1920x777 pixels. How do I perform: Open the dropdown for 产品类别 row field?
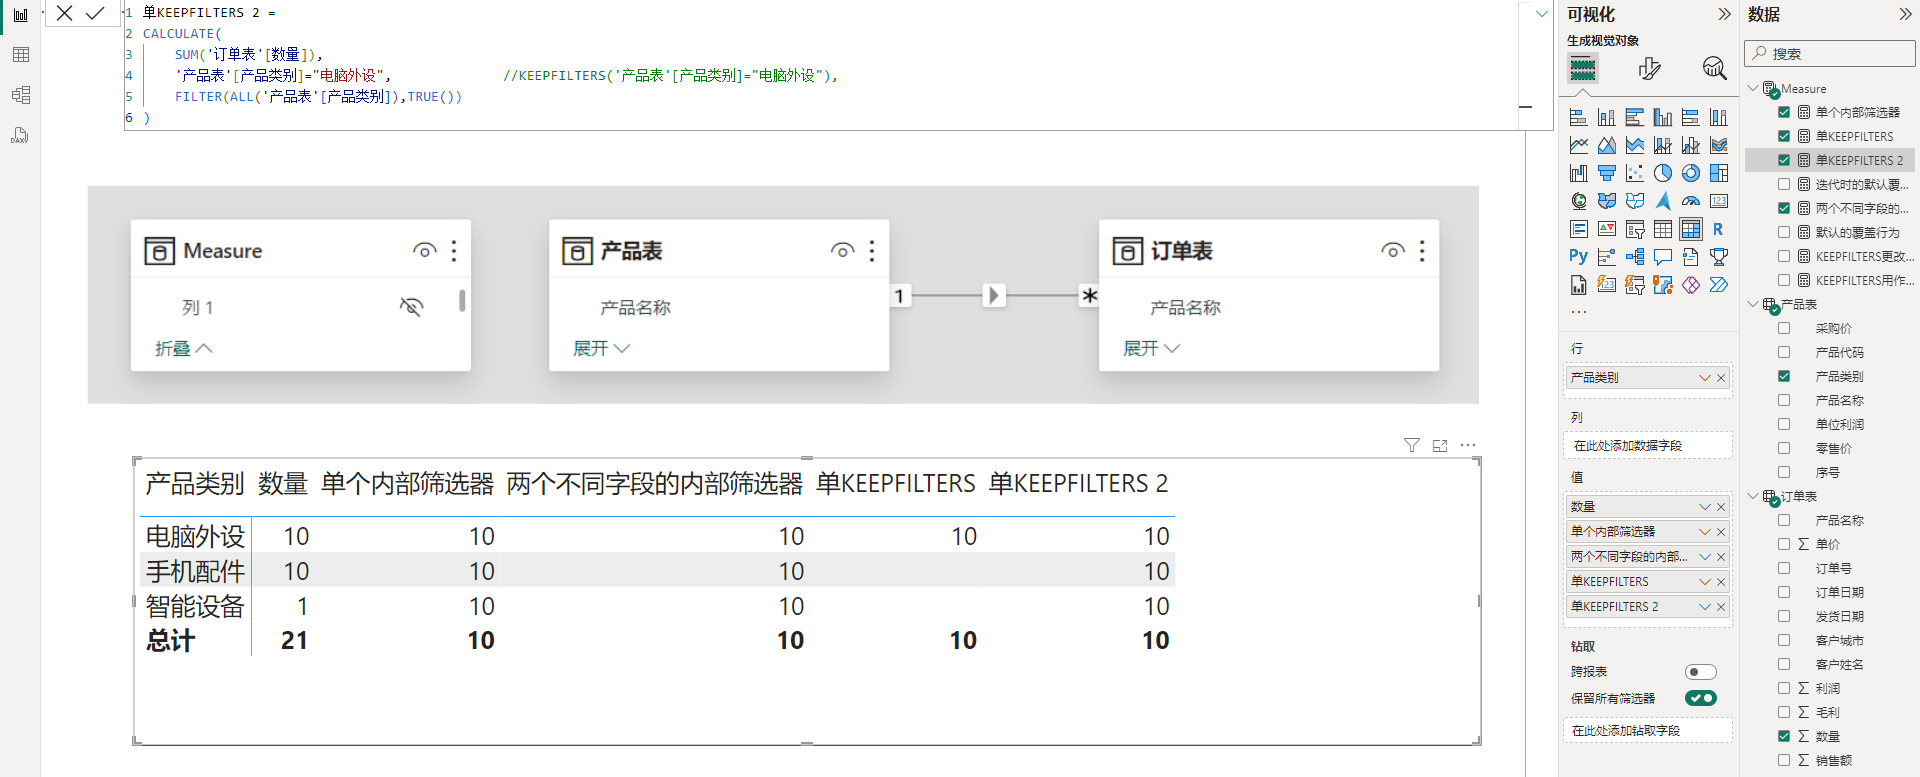click(1704, 378)
